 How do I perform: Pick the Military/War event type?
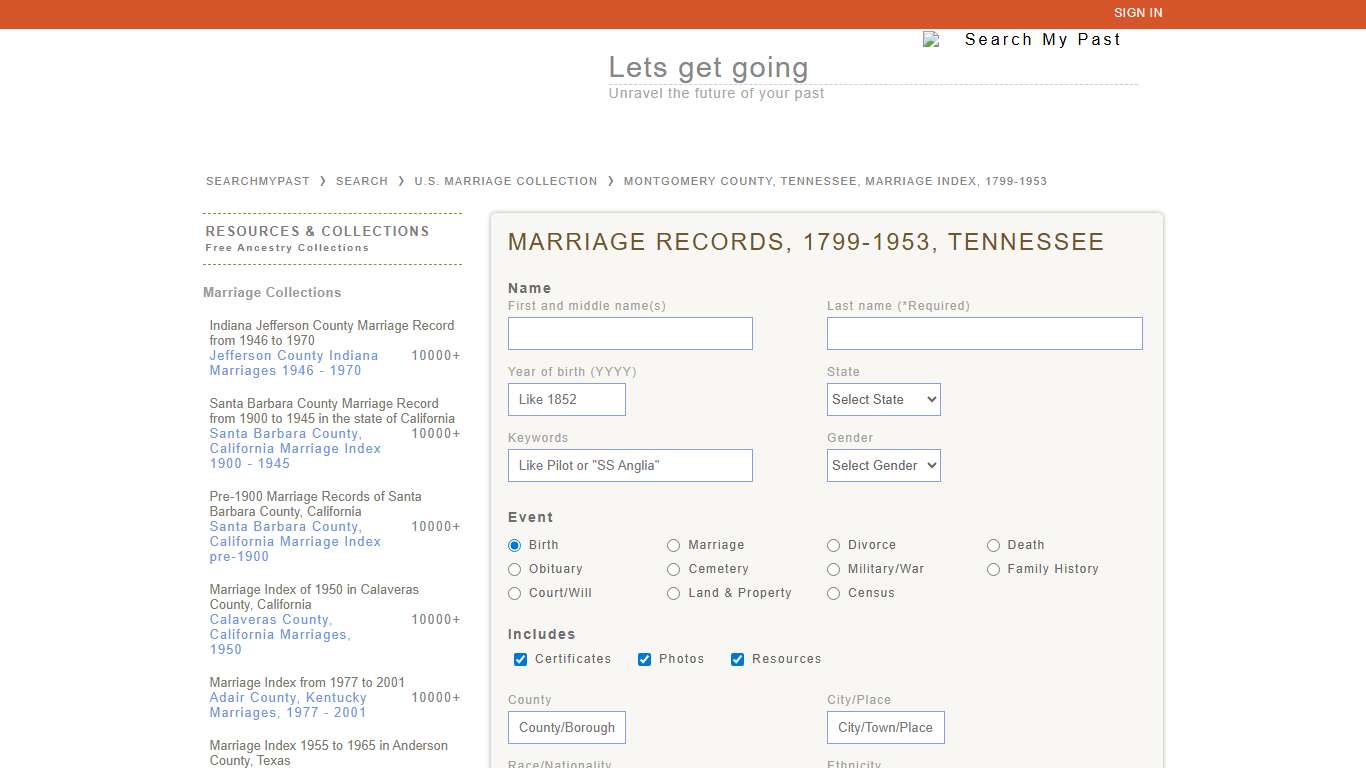tap(834, 569)
